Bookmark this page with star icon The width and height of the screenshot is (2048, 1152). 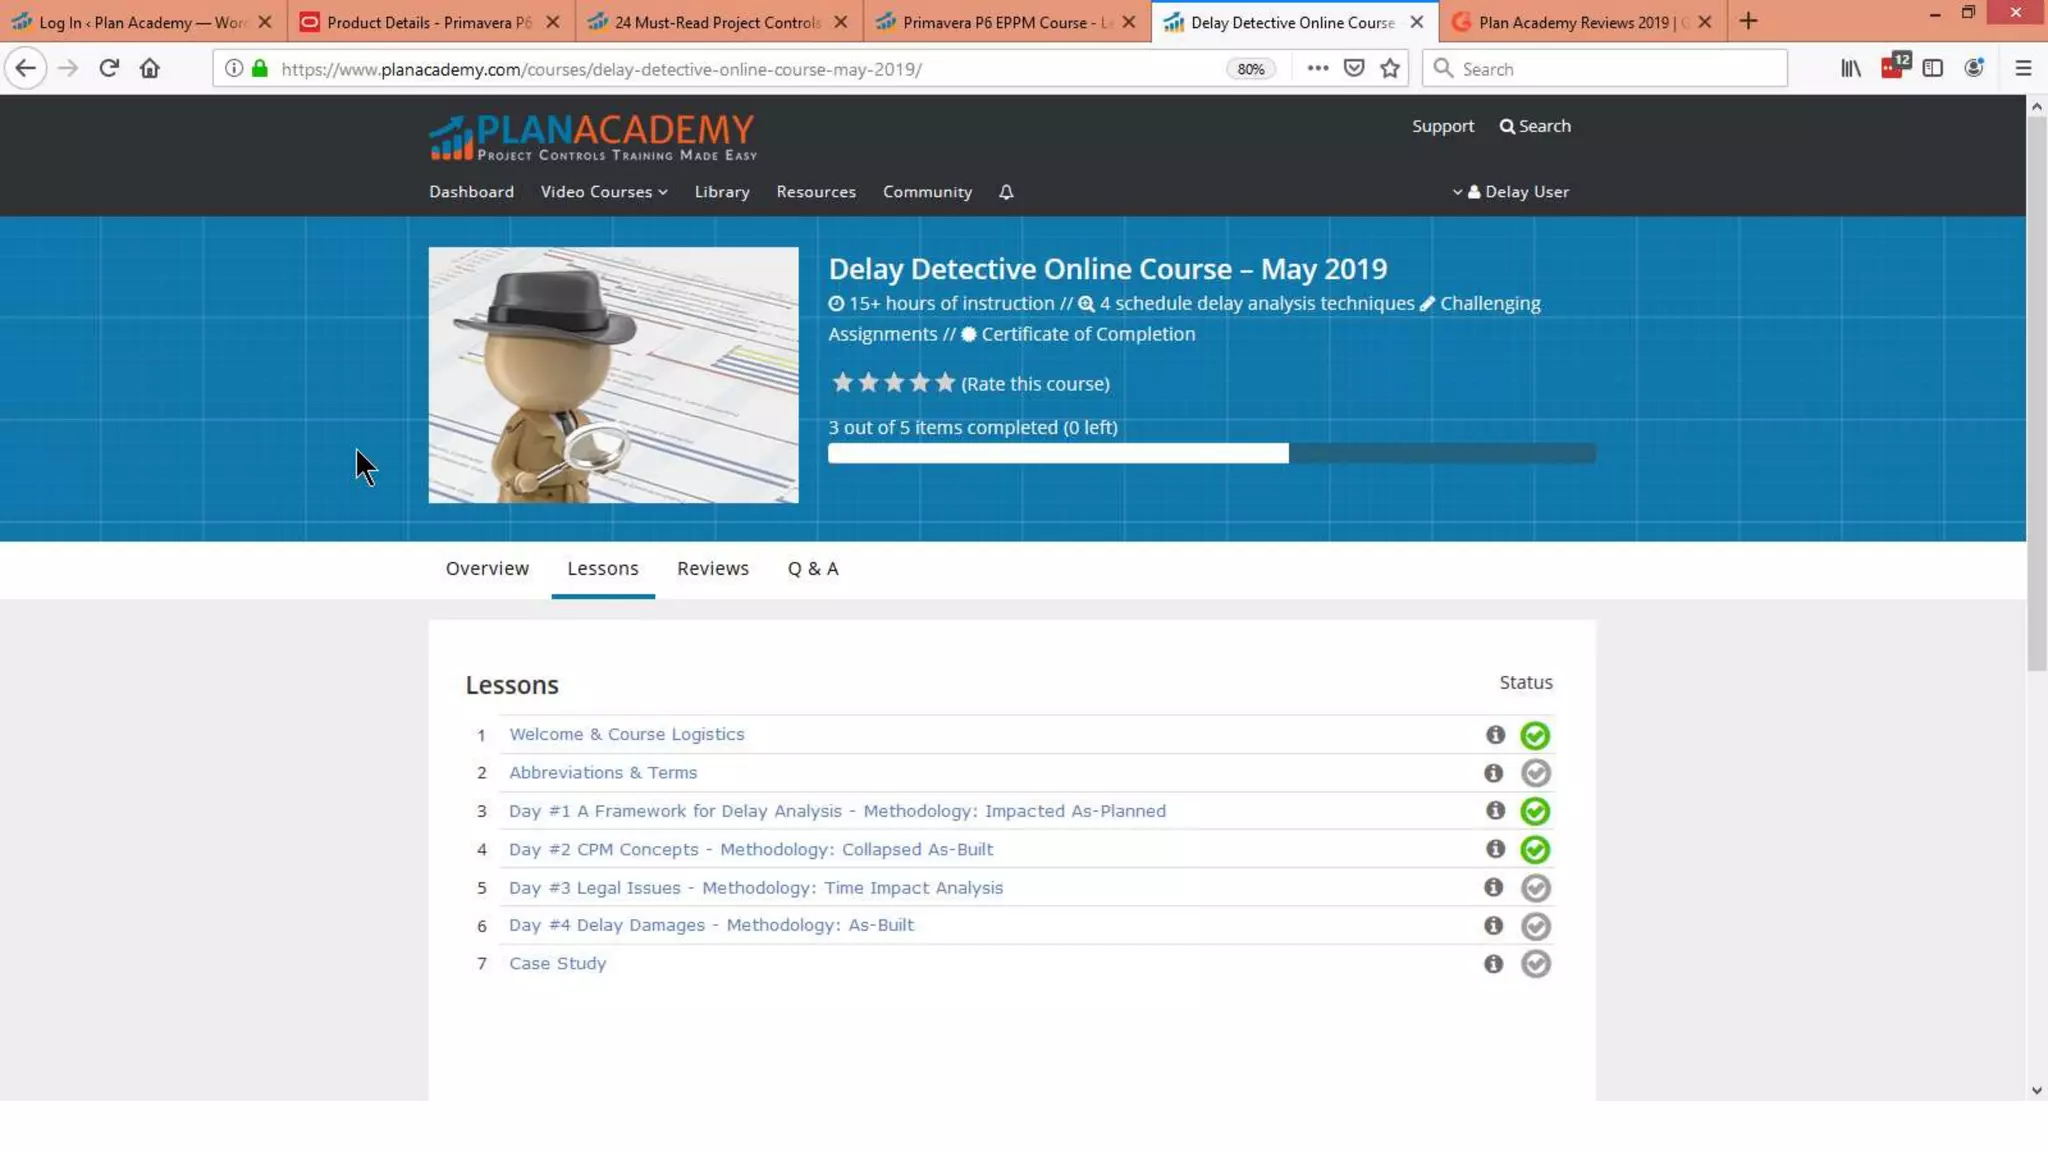[1390, 68]
